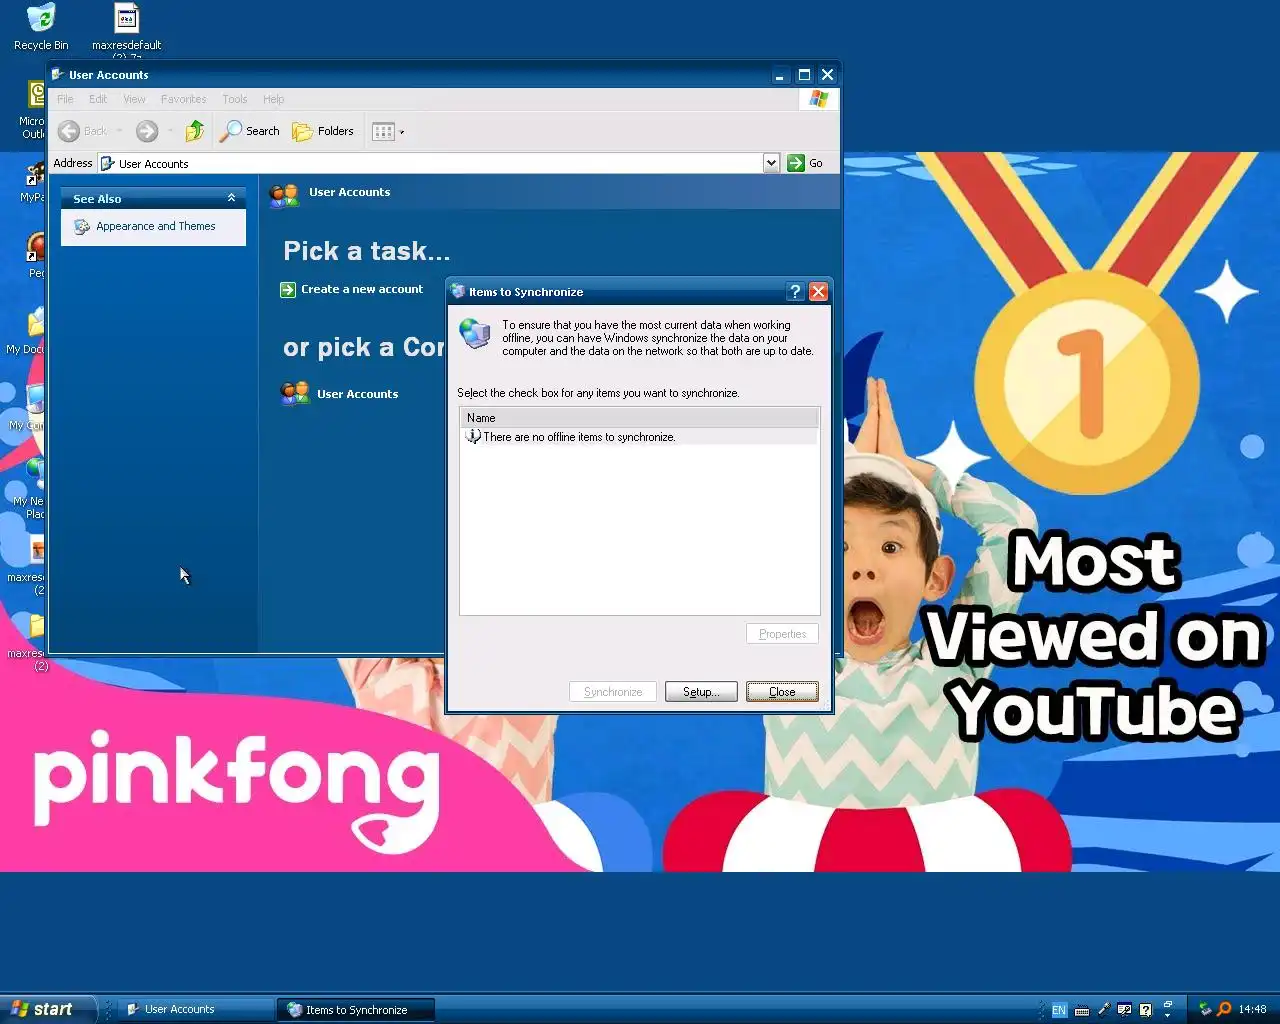Click the keyboard icon on language bar
Viewport: 1280px width, 1024px height.
tap(1082, 1010)
